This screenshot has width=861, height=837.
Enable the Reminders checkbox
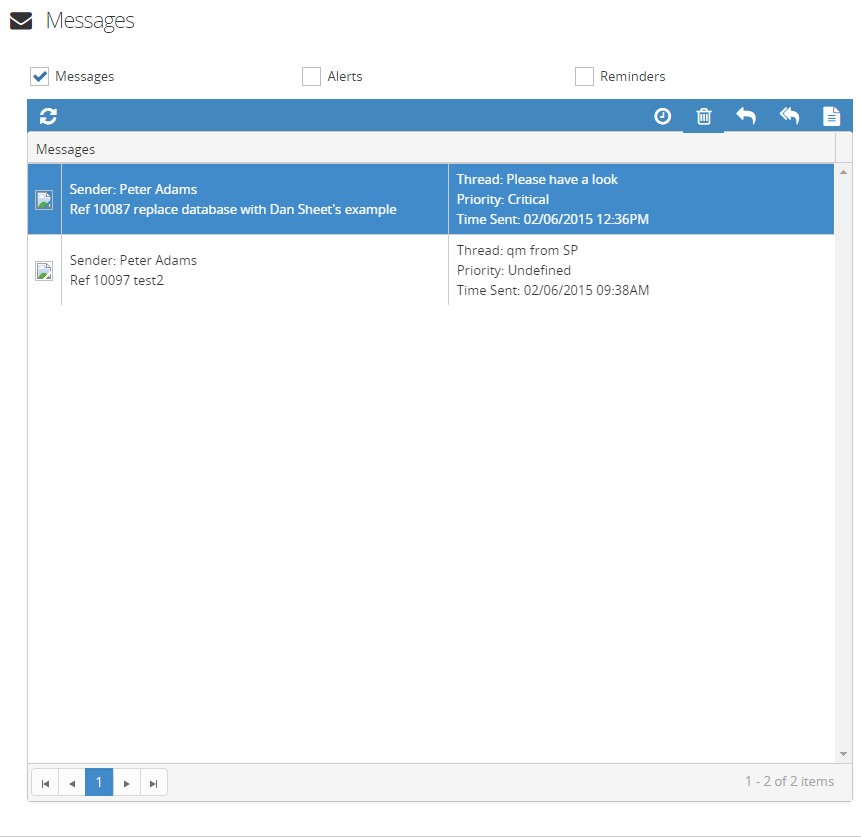click(x=584, y=76)
